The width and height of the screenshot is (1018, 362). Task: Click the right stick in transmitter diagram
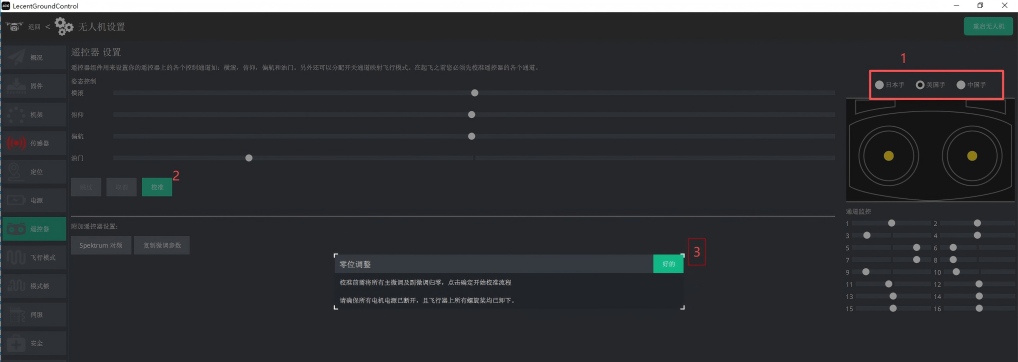(972, 156)
